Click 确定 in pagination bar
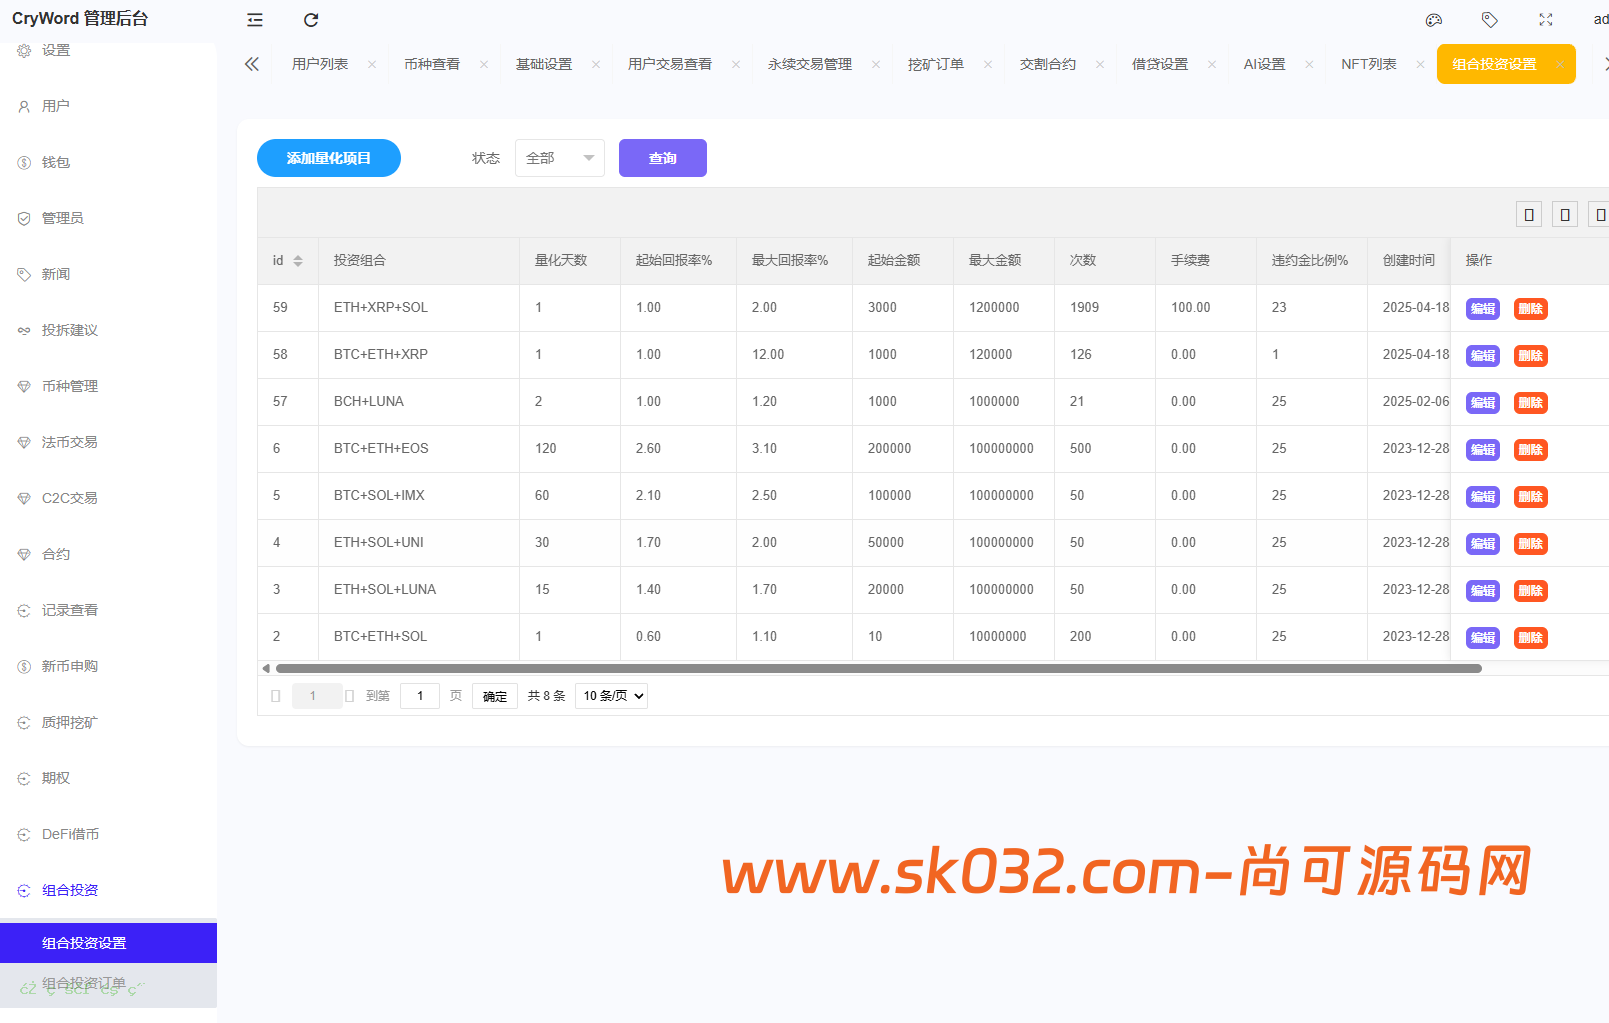The height and width of the screenshot is (1023, 1609). pos(495,696)
